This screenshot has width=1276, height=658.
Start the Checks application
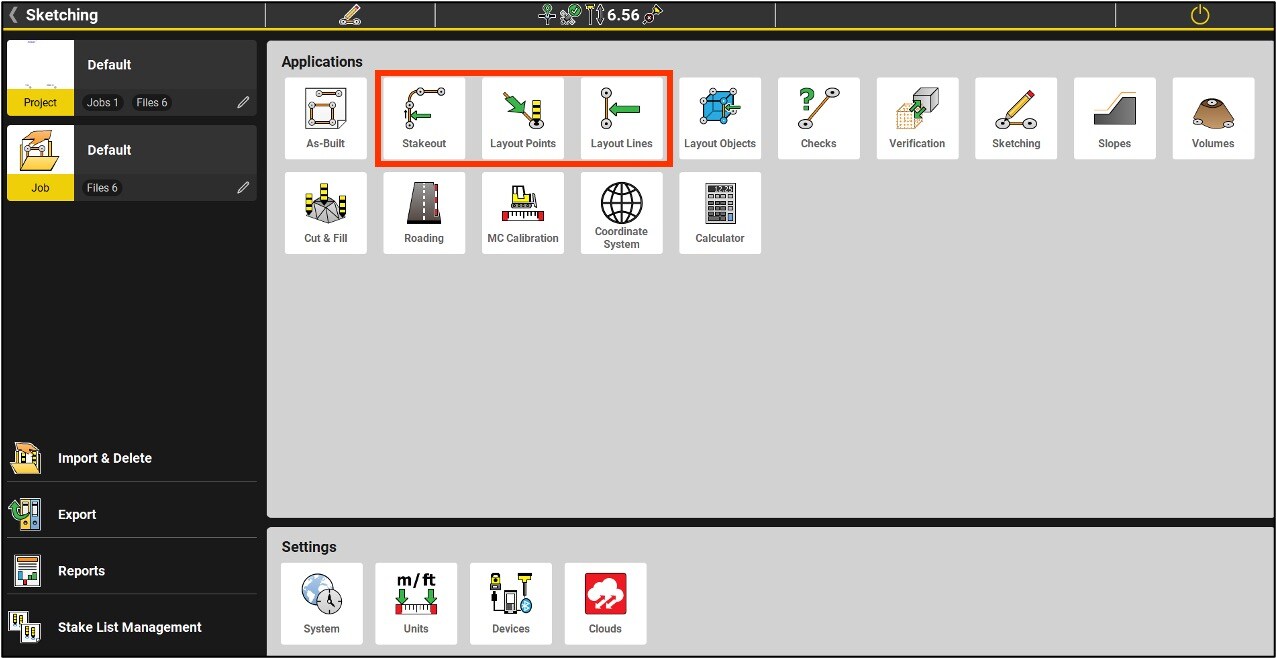[818, 118]
